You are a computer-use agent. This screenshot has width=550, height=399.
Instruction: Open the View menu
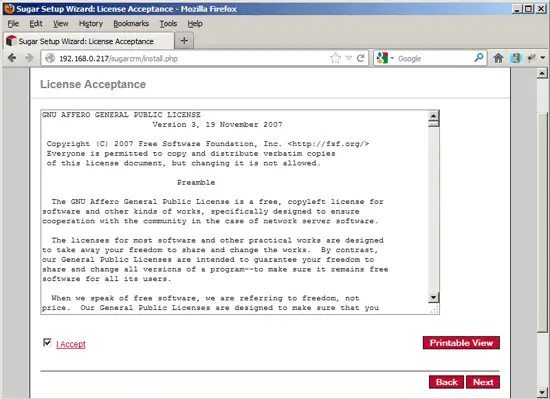tap(61, 23)
